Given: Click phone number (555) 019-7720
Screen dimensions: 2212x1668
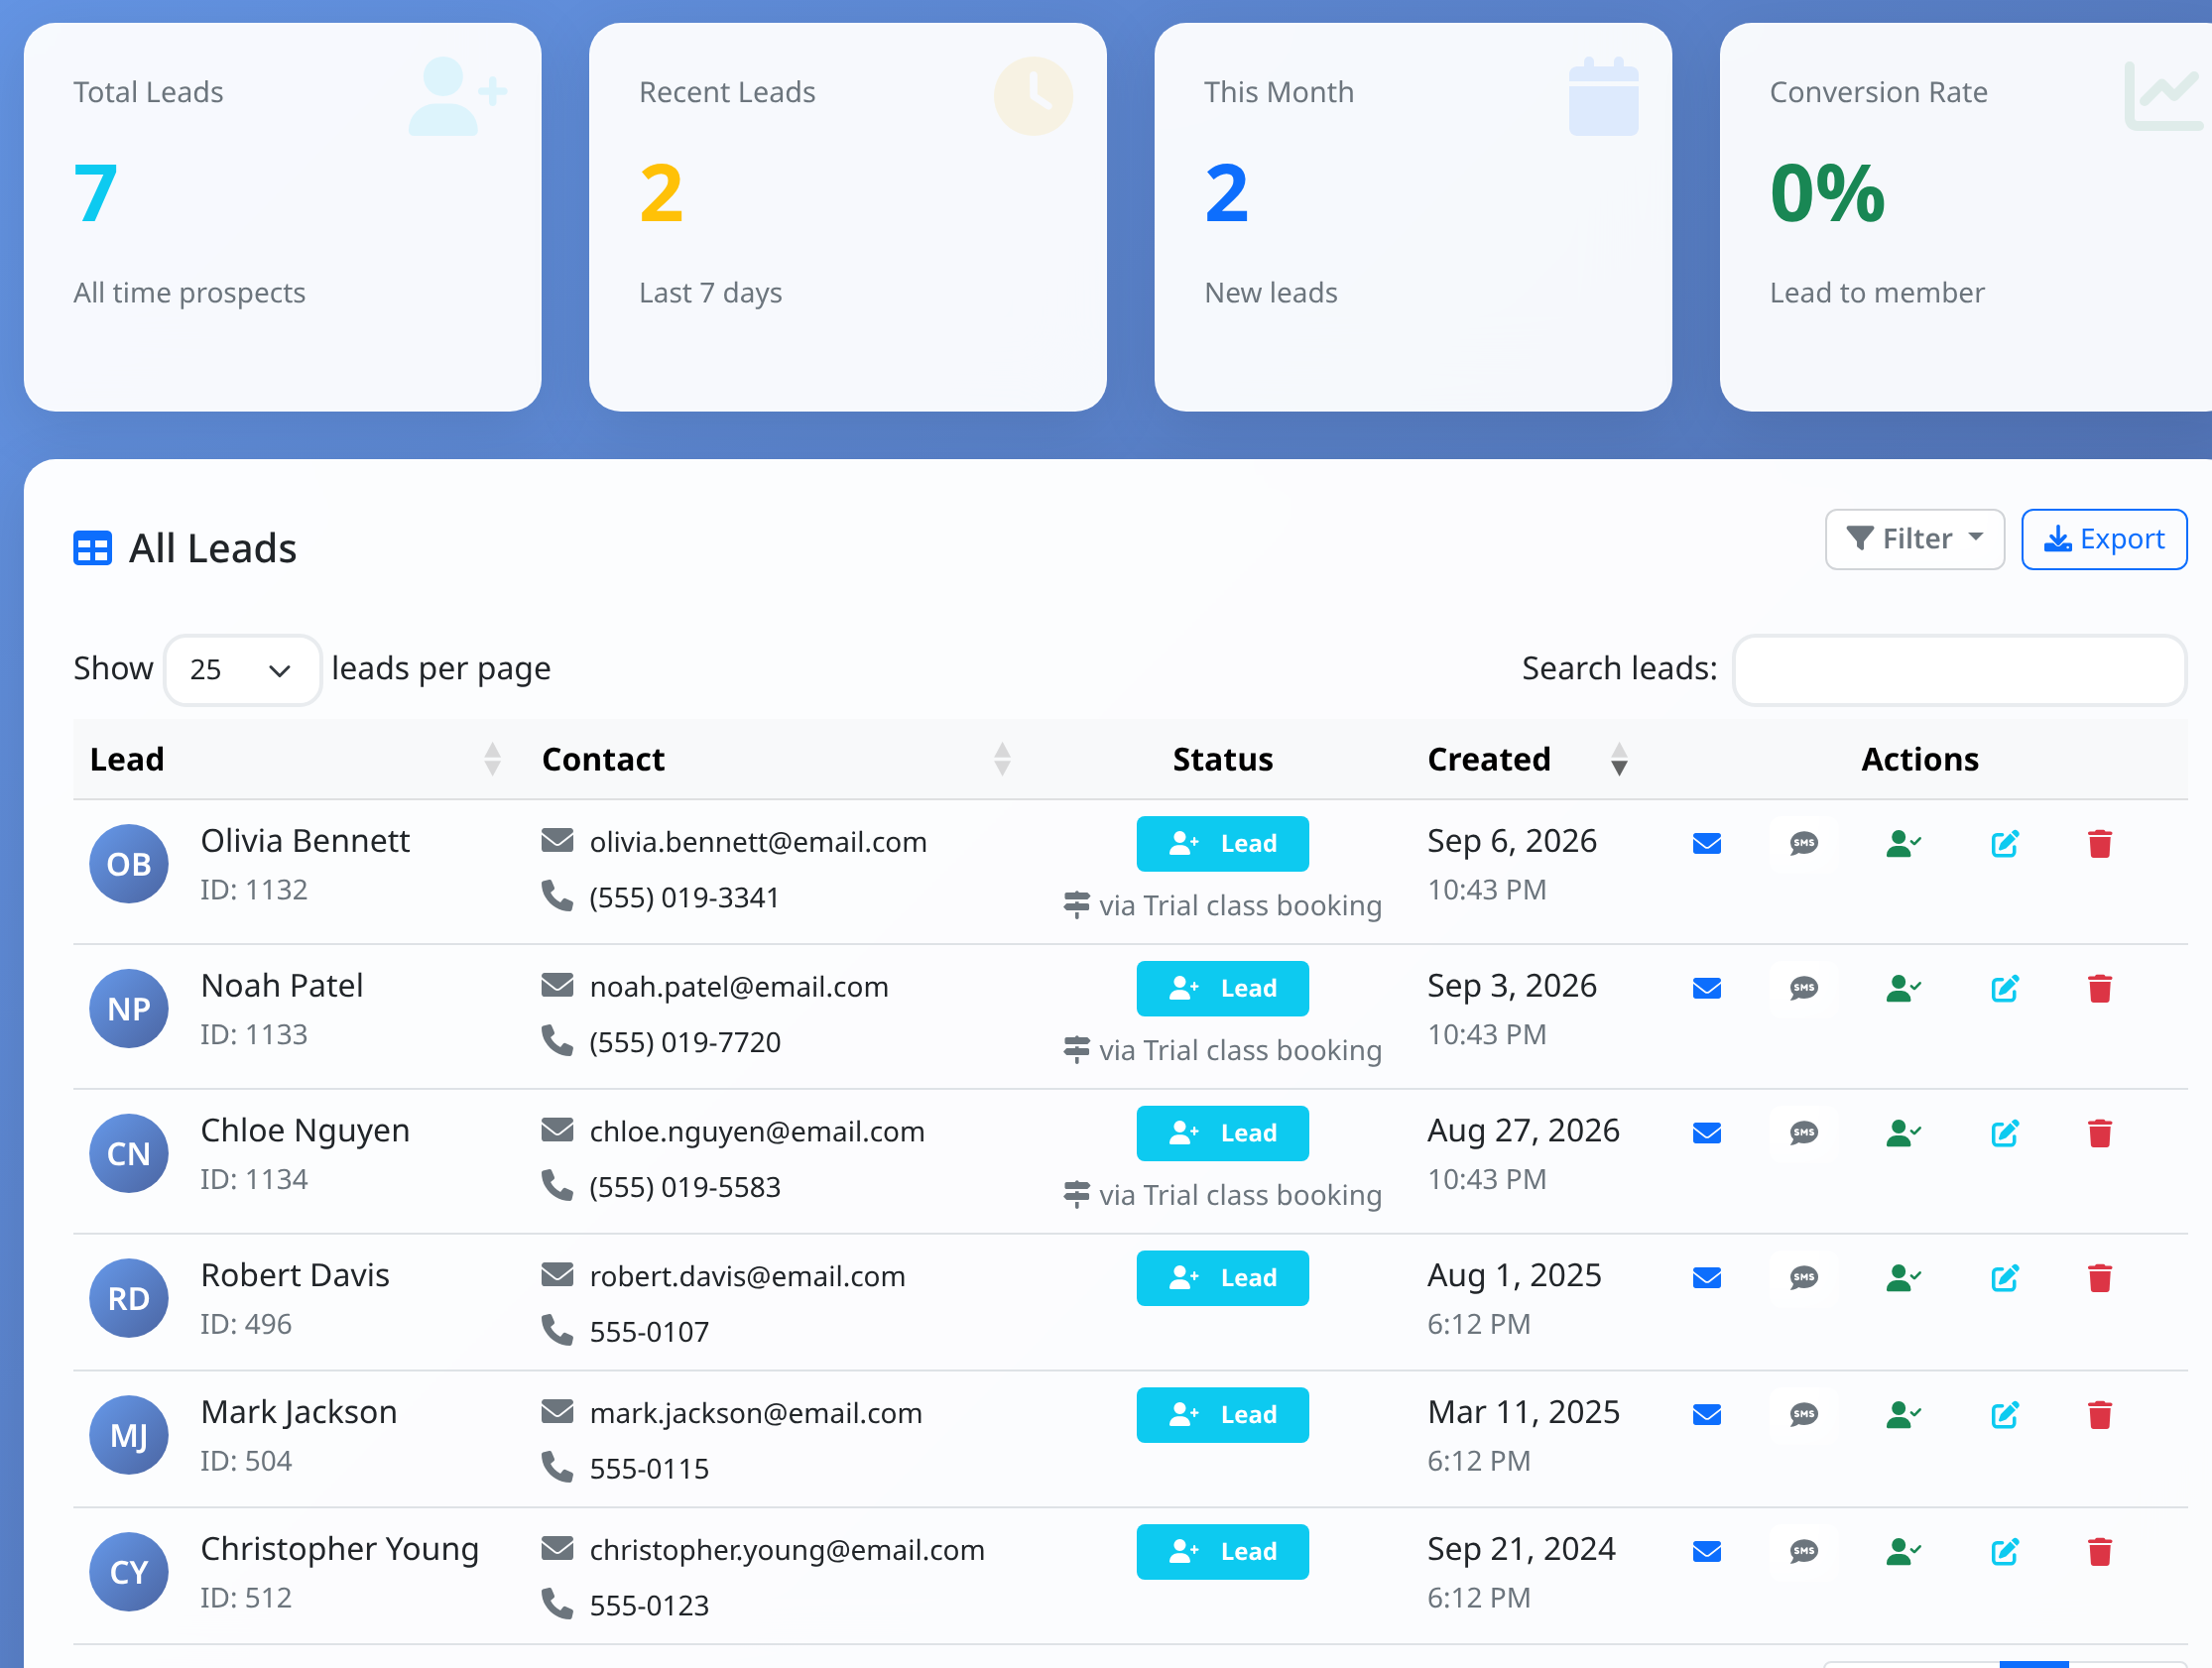Looking at the screenshot, I should coord(685,1043).
